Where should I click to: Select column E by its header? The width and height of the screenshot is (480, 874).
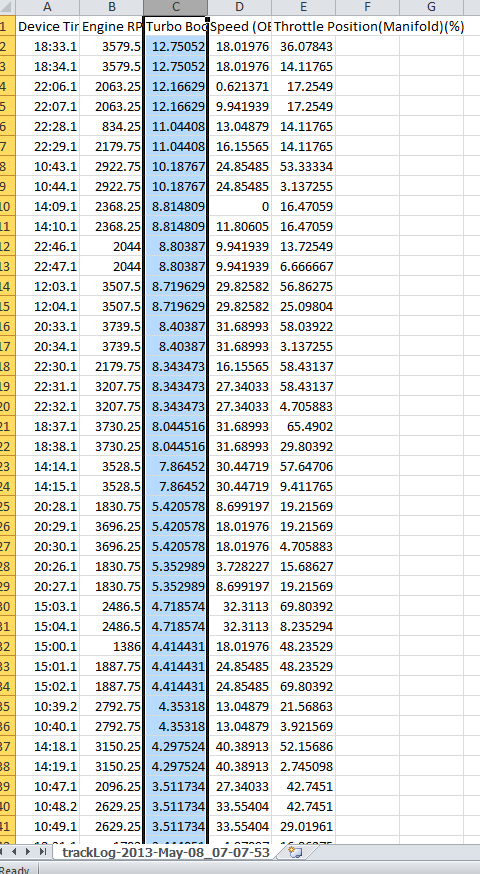(x=303, y=7)
